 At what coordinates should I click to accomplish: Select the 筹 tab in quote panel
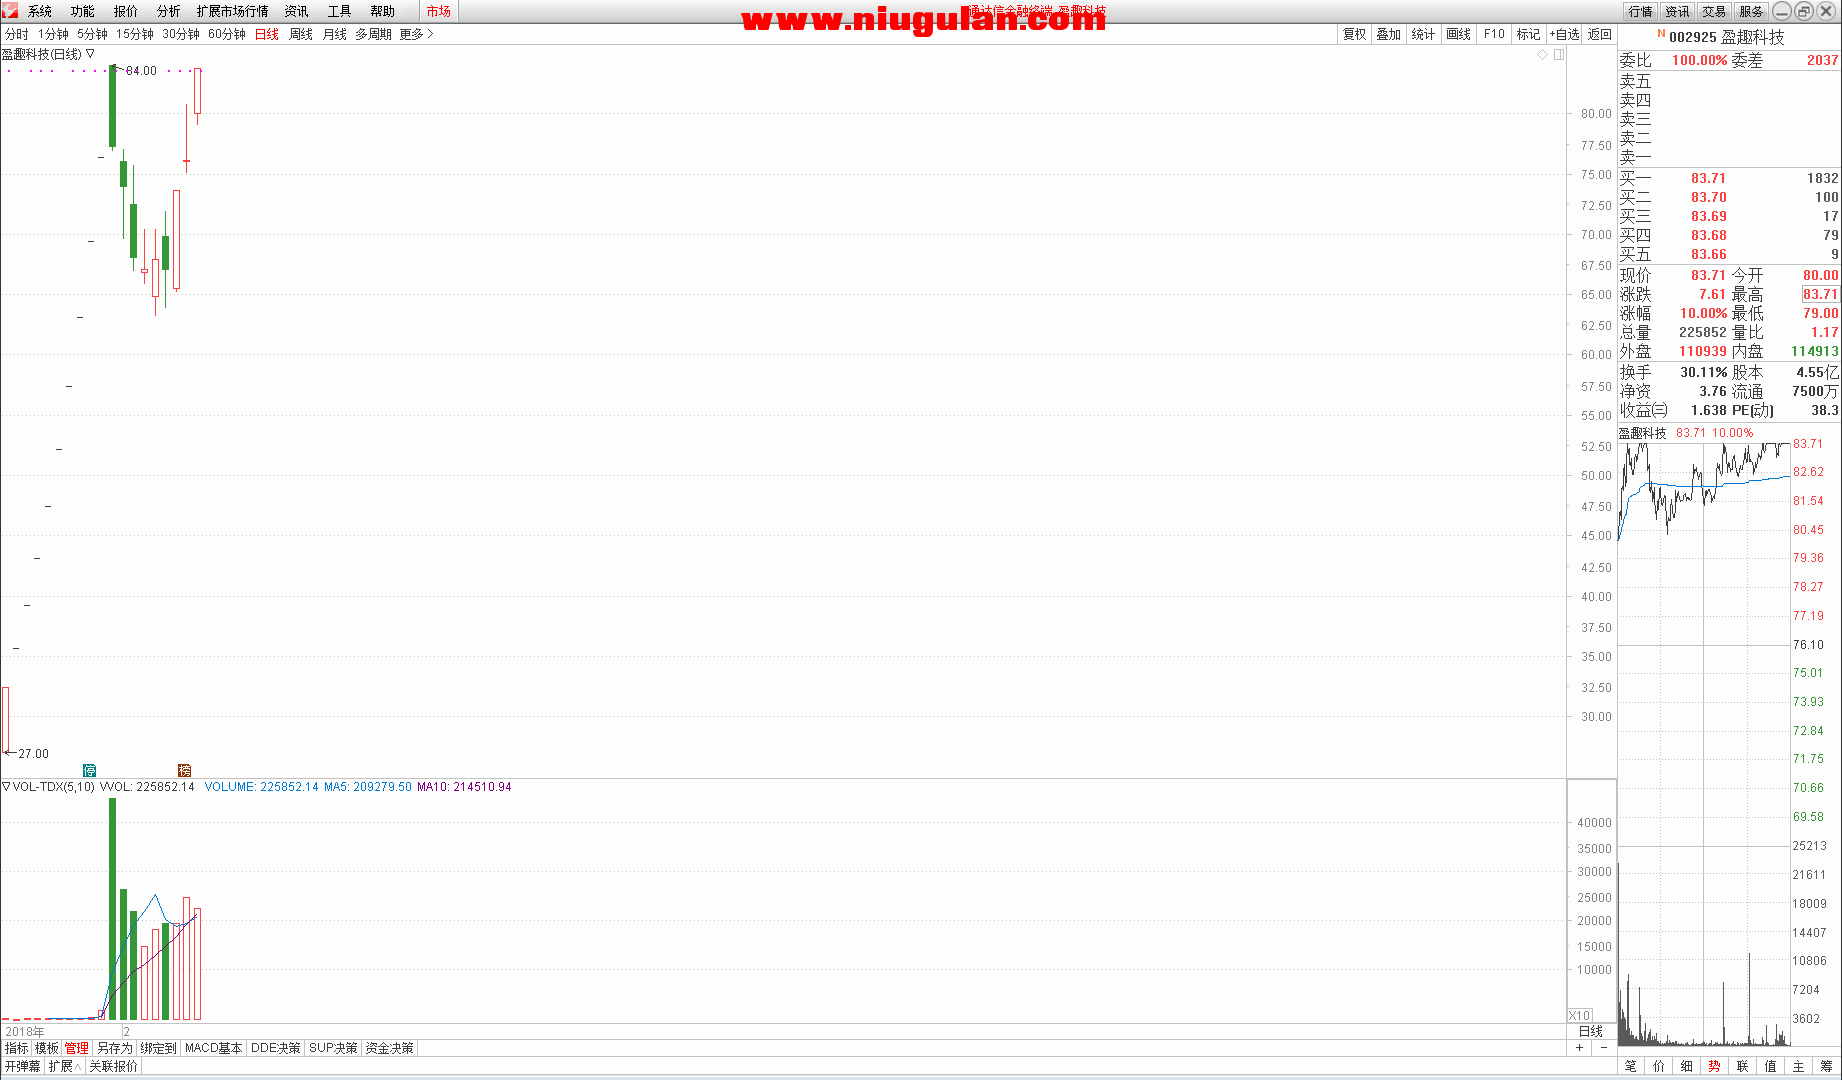point(1827,1066)
